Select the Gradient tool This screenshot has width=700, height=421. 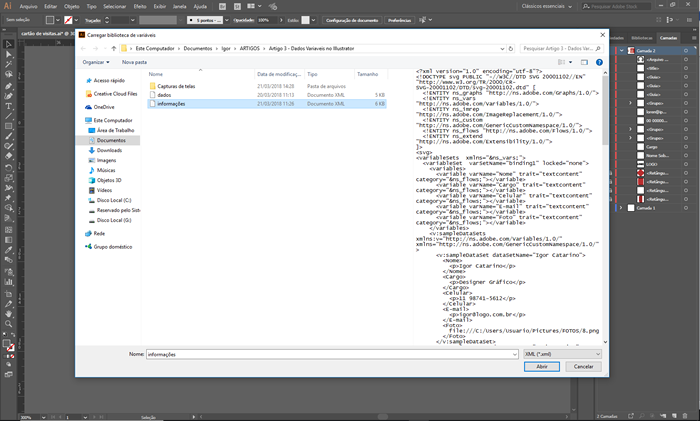8,240
